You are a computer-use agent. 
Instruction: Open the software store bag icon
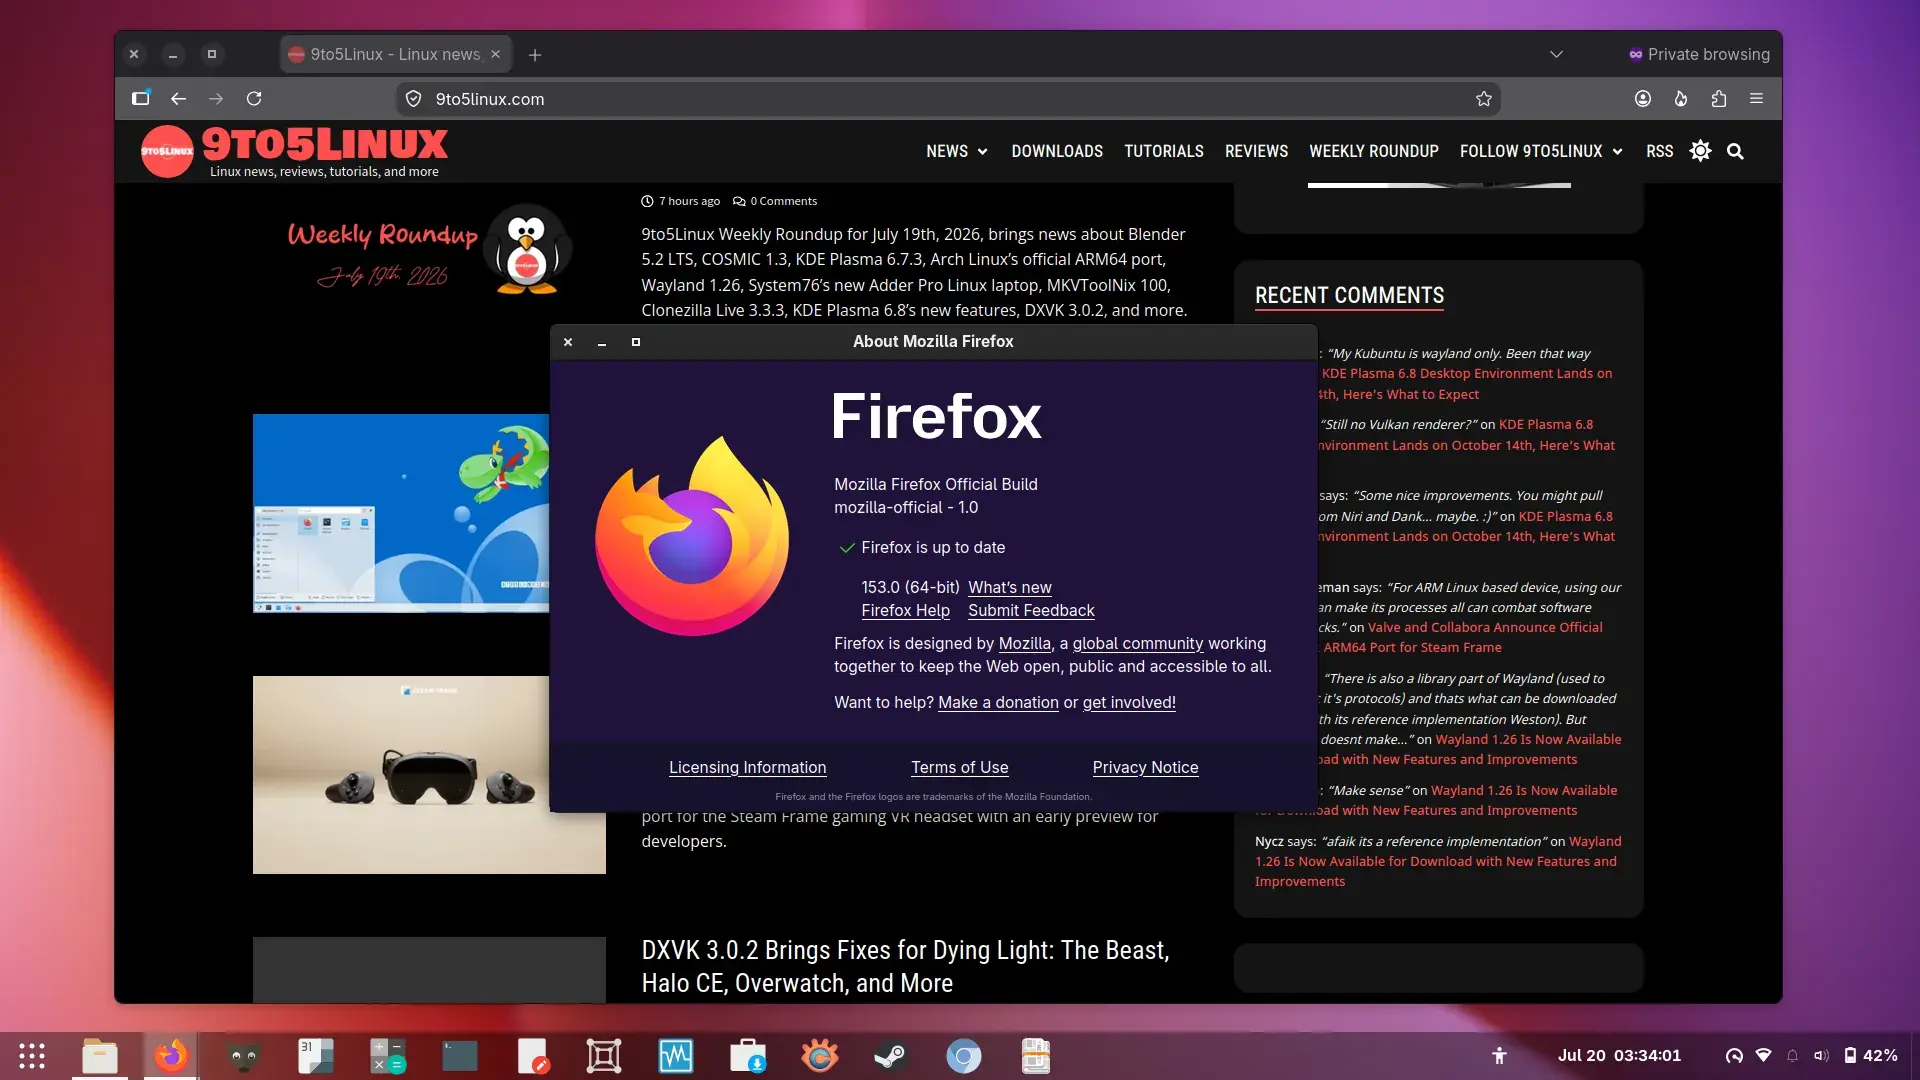click(x=748, y=1056)
